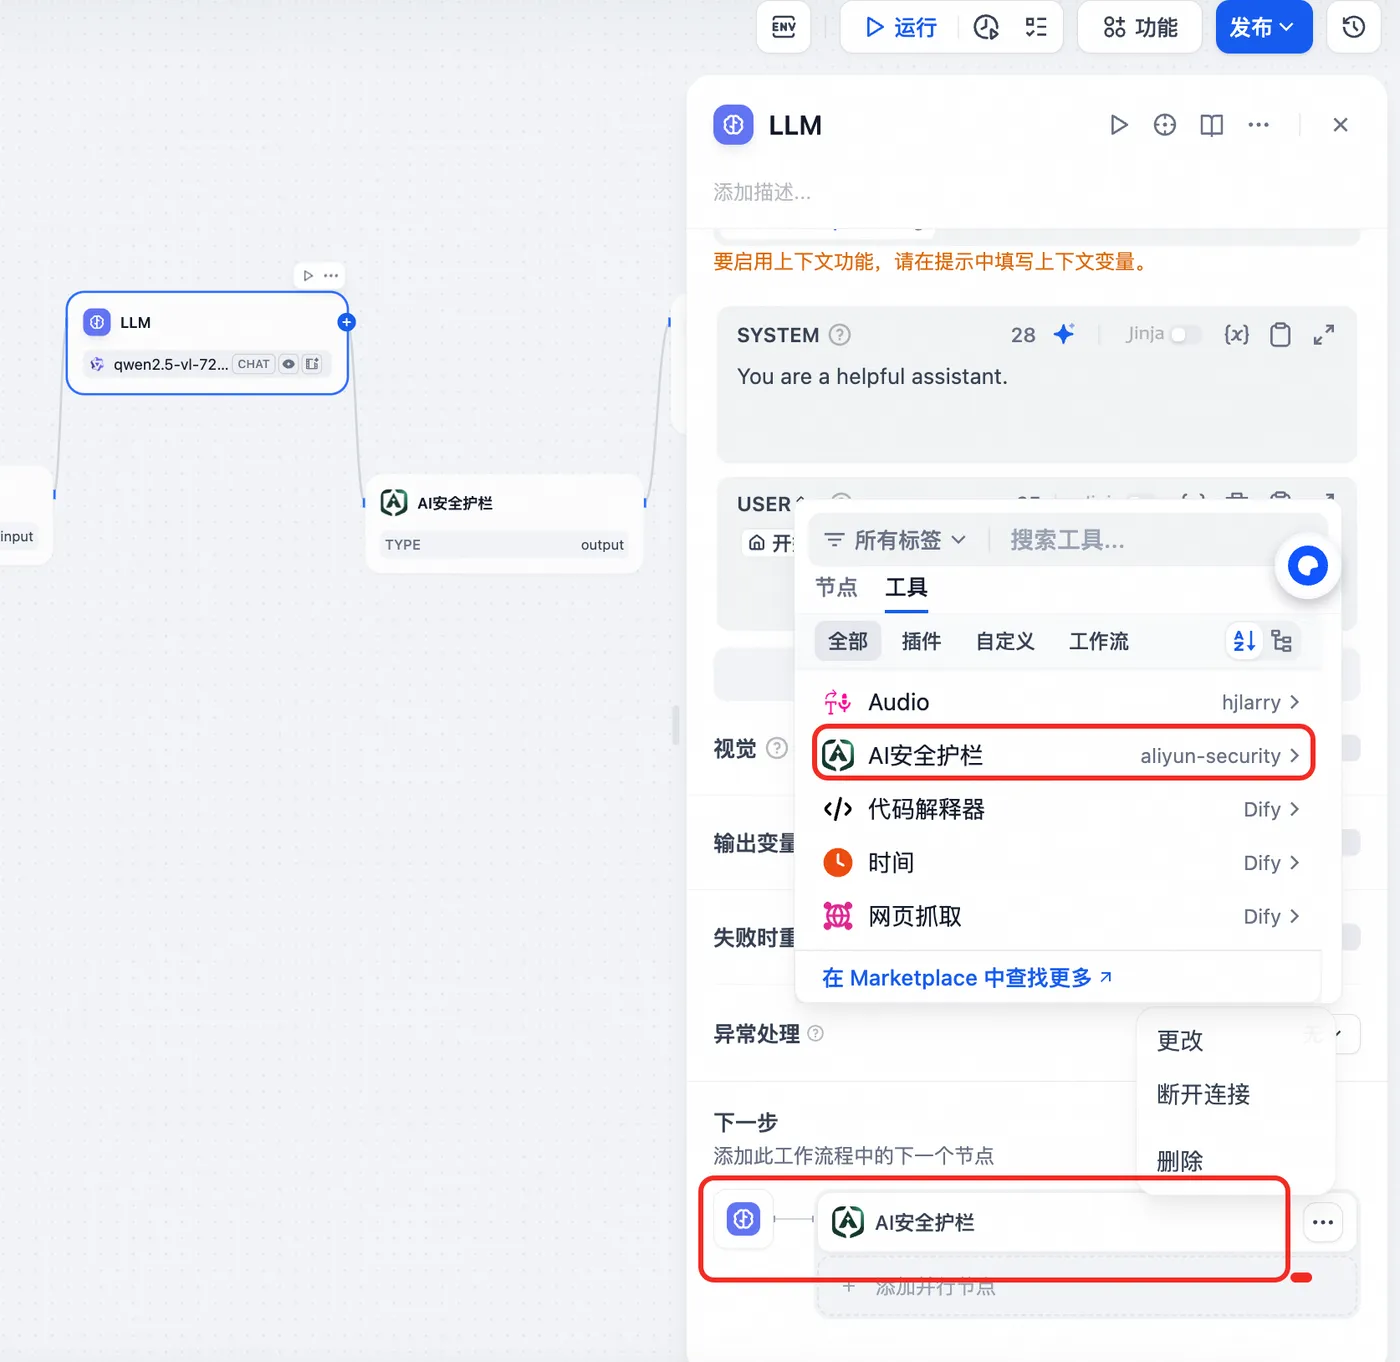Locate node with the crosshair icon
This screenshot has height=1362, width=1400.
click(1165, 125)
